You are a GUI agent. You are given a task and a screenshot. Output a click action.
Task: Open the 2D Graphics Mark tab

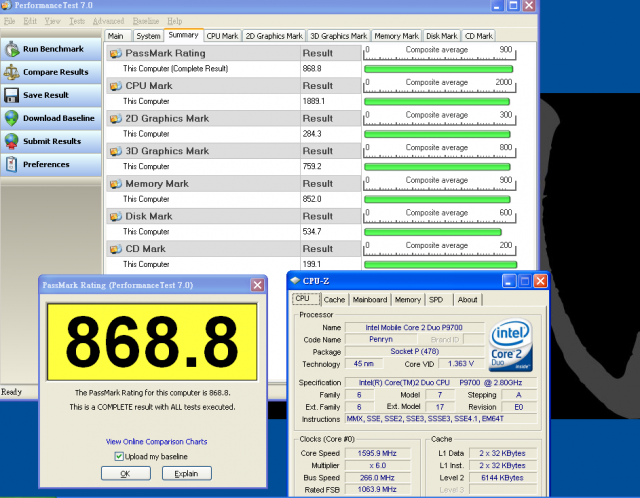274,36
